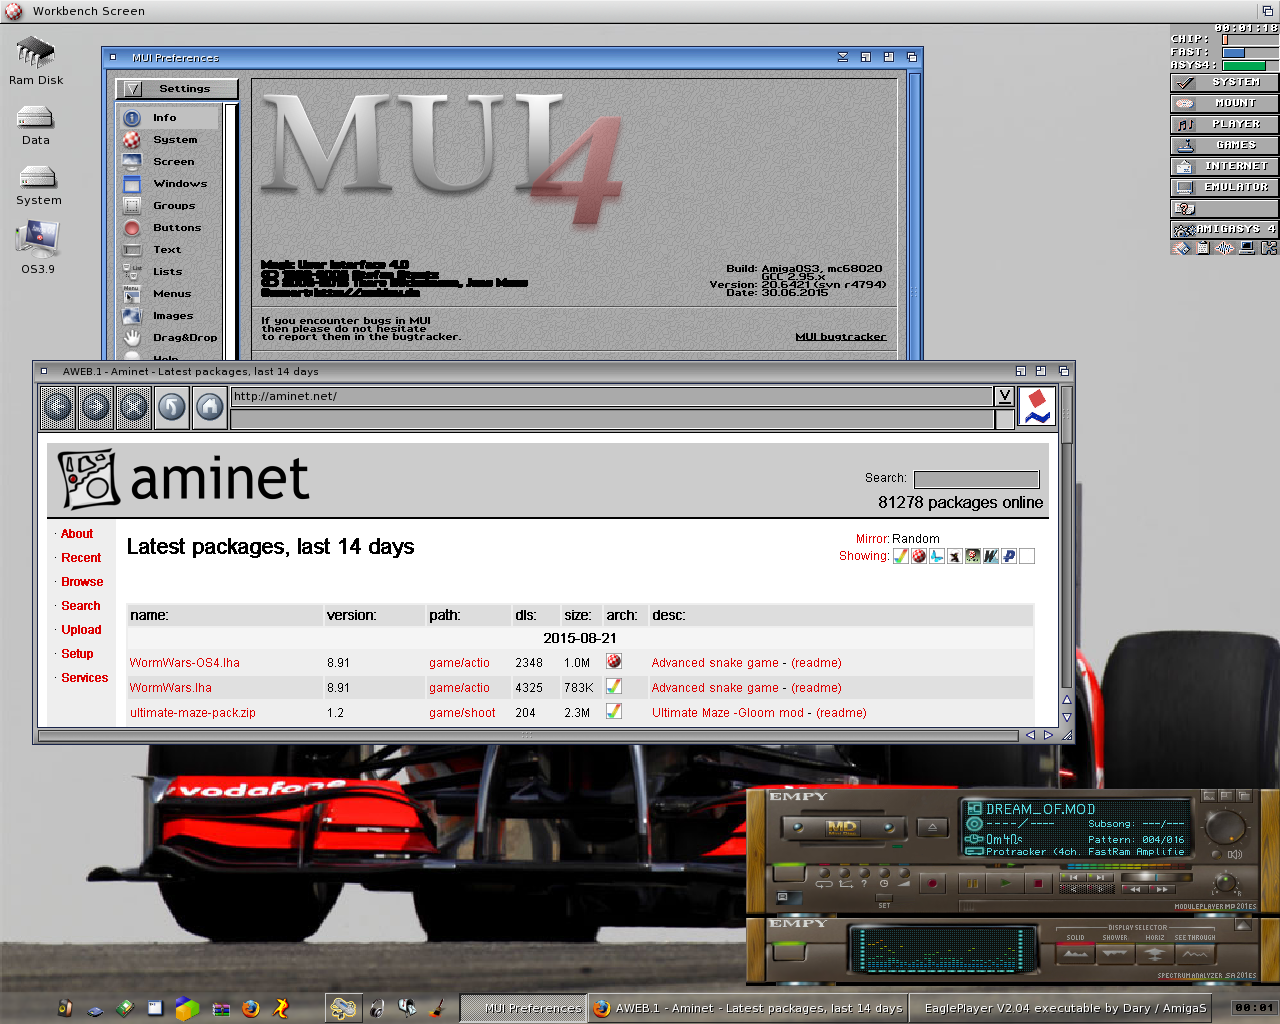
Task: Click the AWeb URL address field
Action: pos(612,396)
